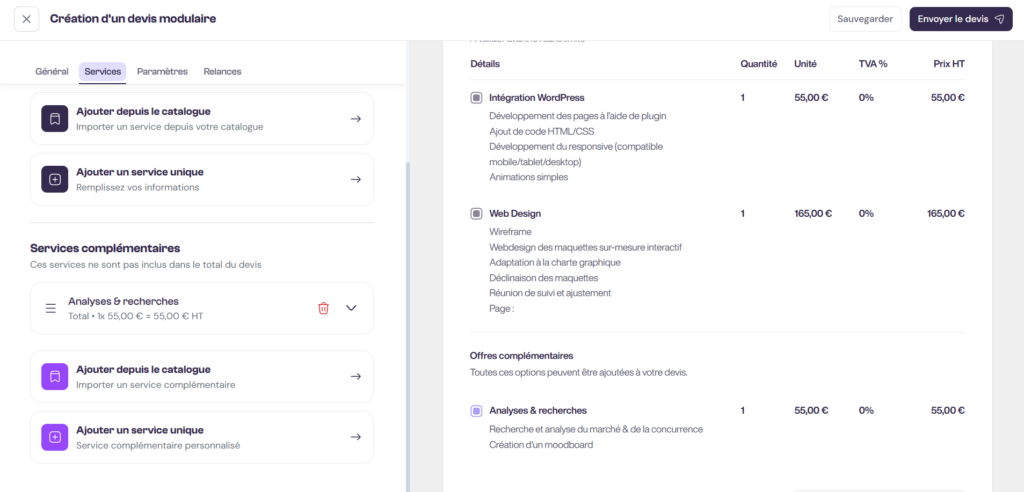Click the Envoyer le devis button label

tap(953, 19)
